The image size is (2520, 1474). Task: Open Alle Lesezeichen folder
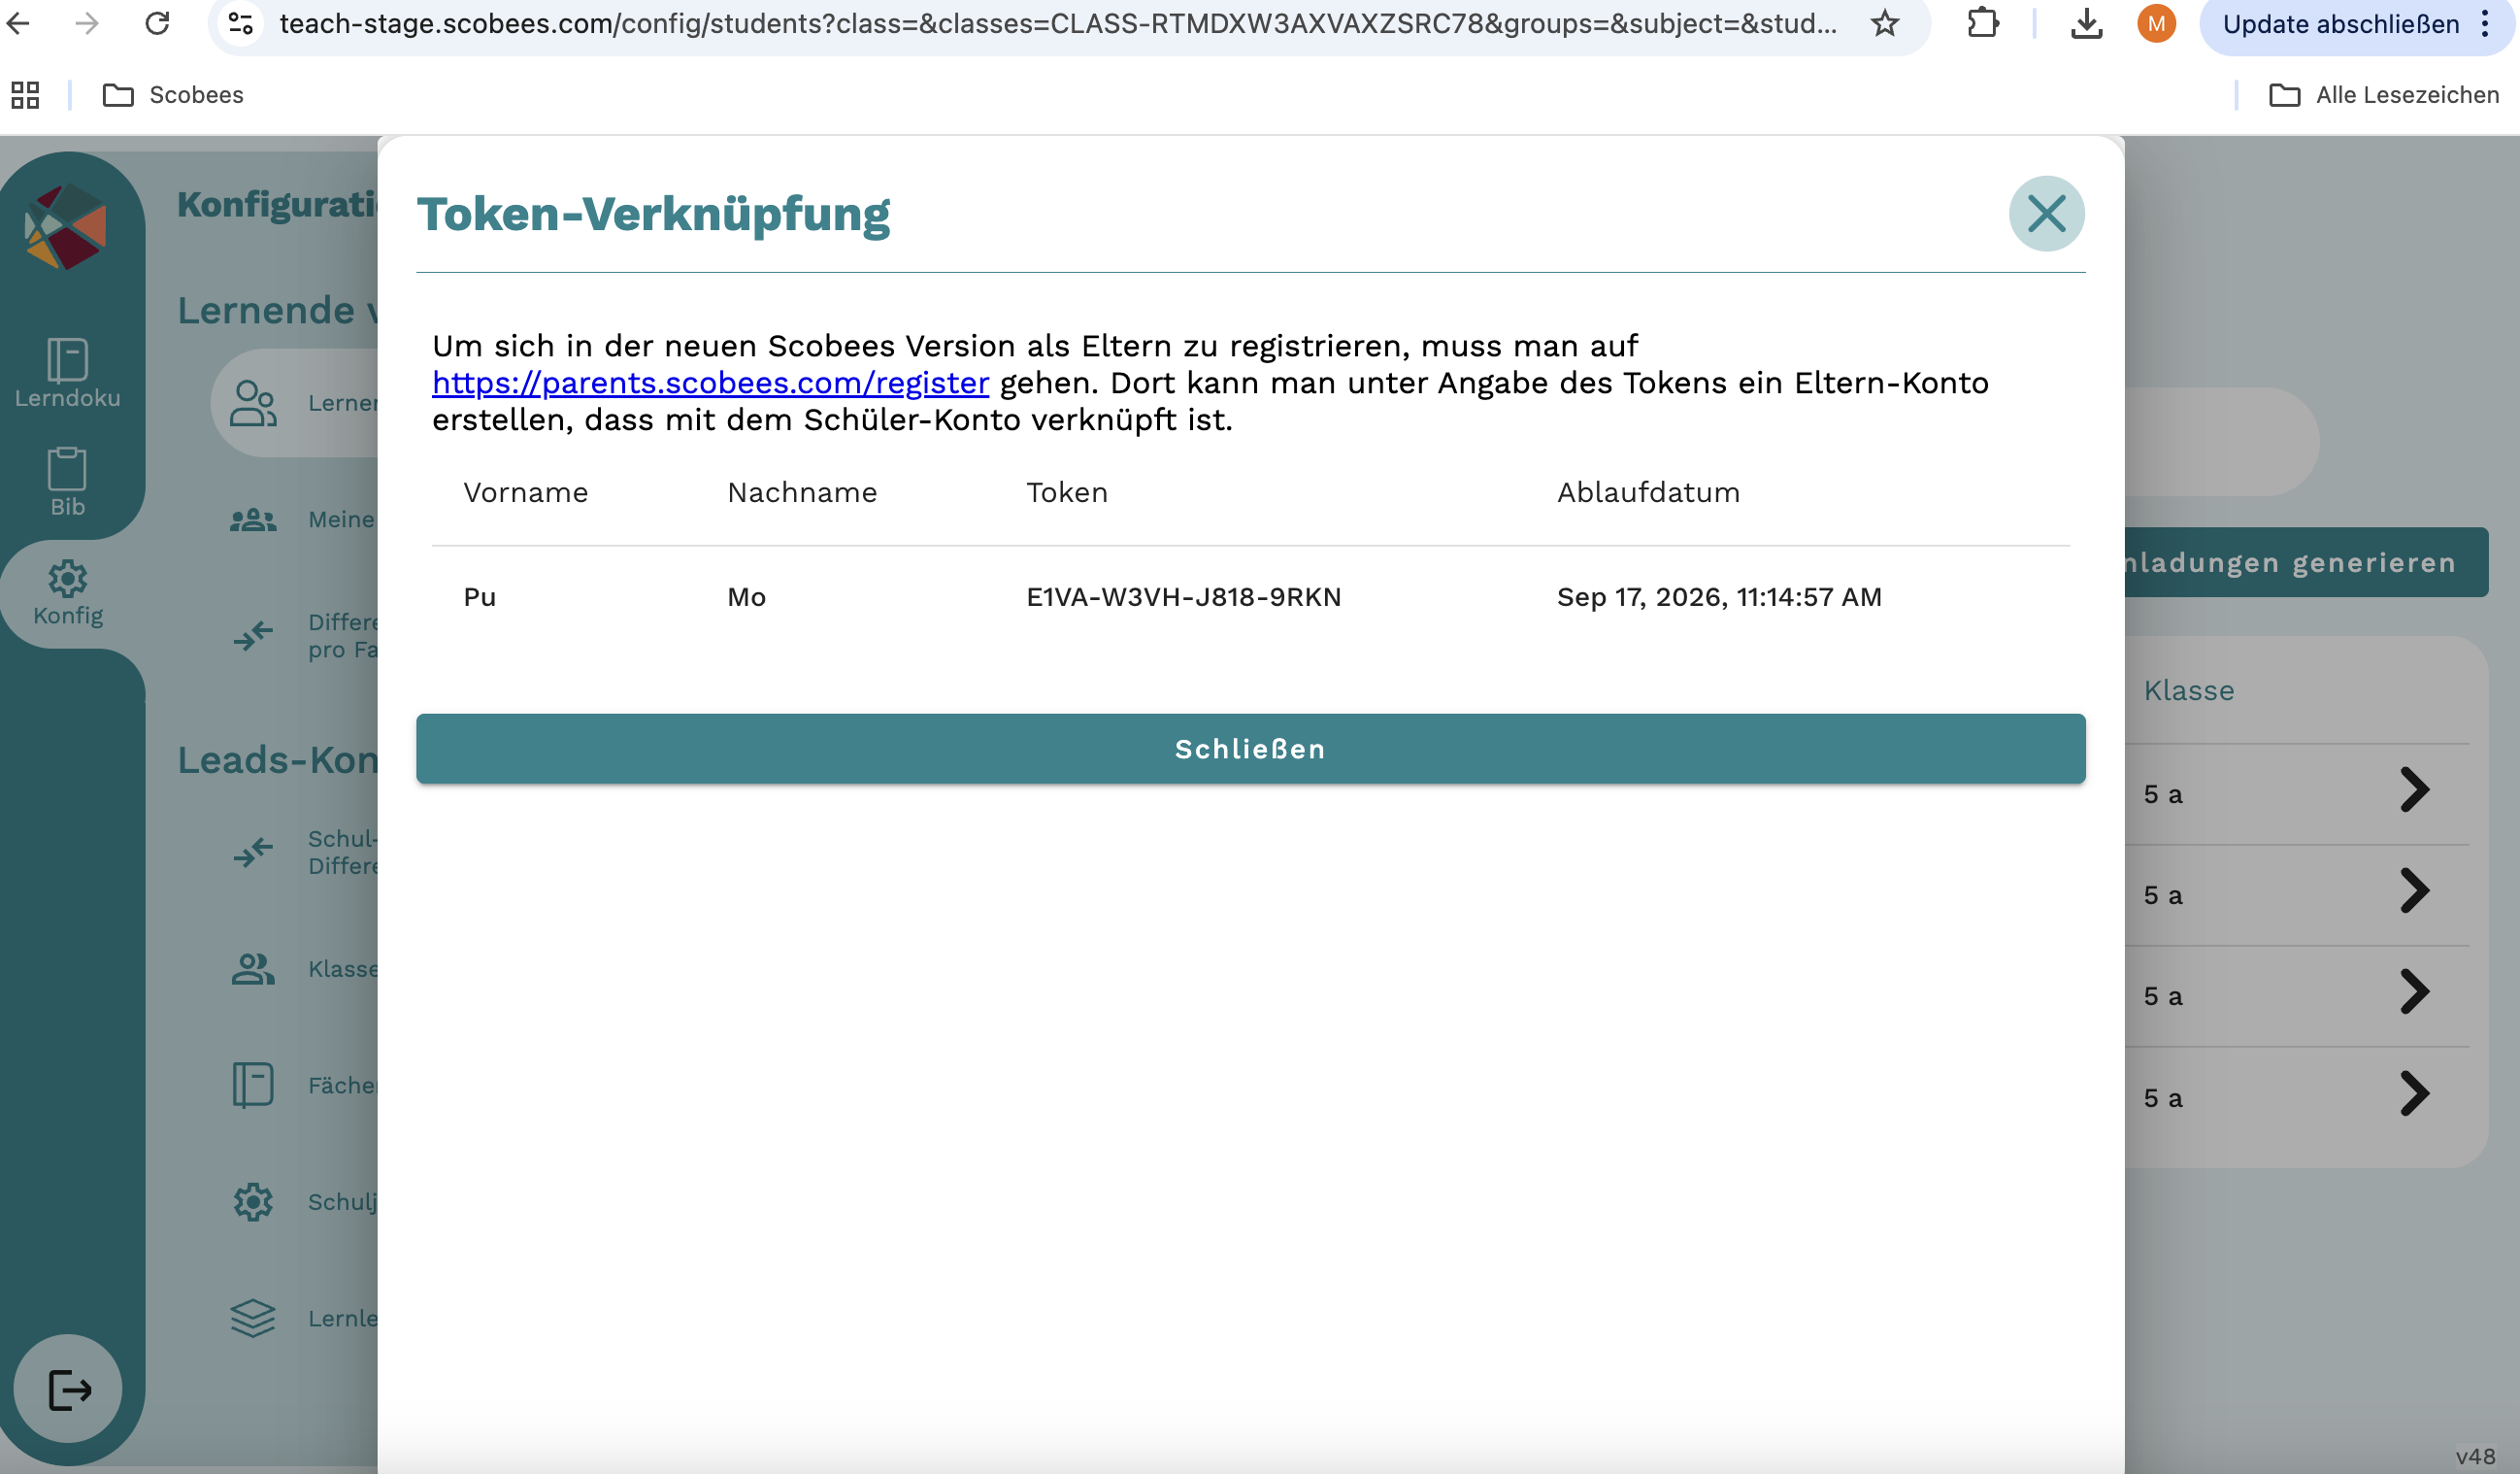click(x=2384, y=95)
